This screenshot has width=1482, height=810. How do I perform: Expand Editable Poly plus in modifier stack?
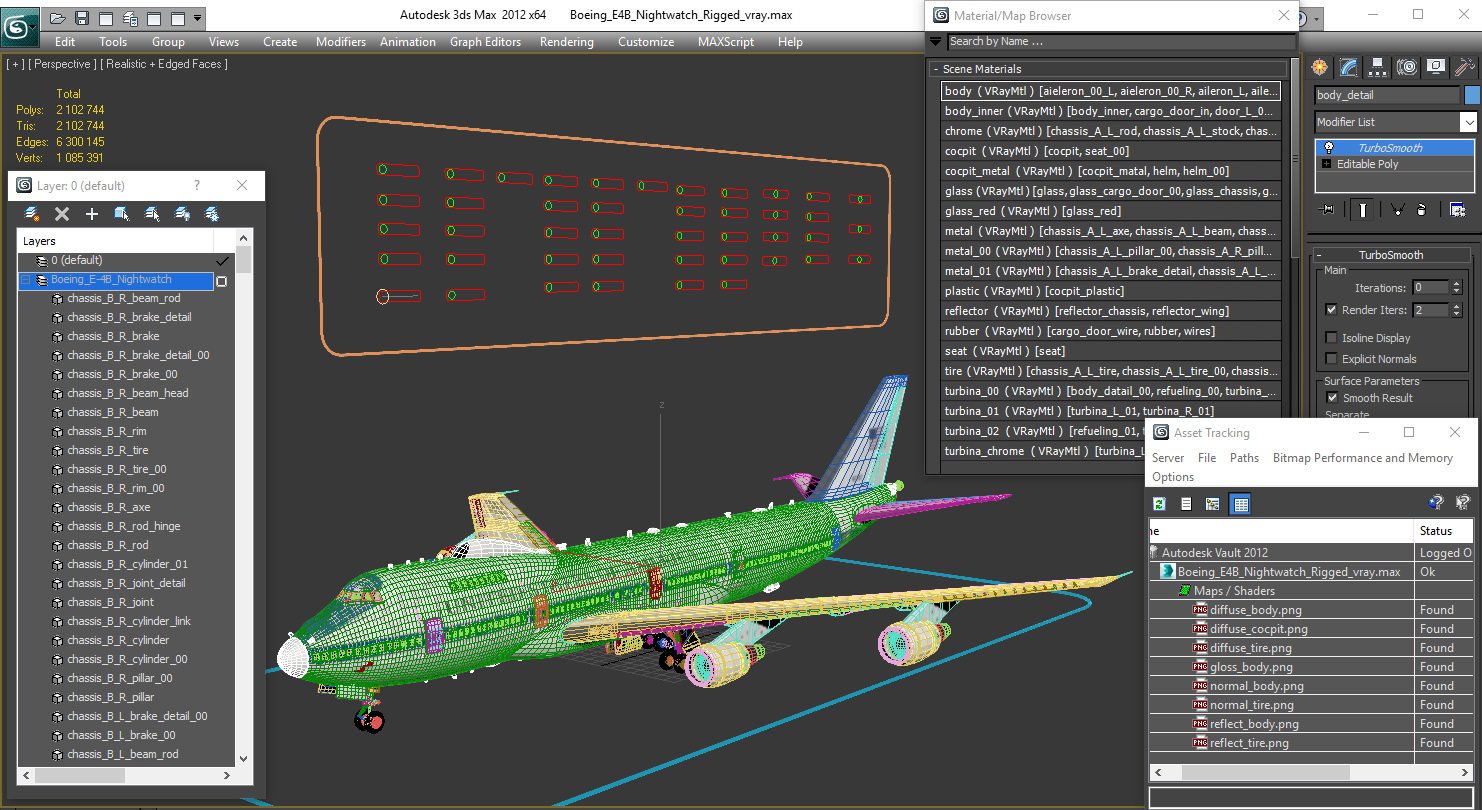click(1327, 164)
